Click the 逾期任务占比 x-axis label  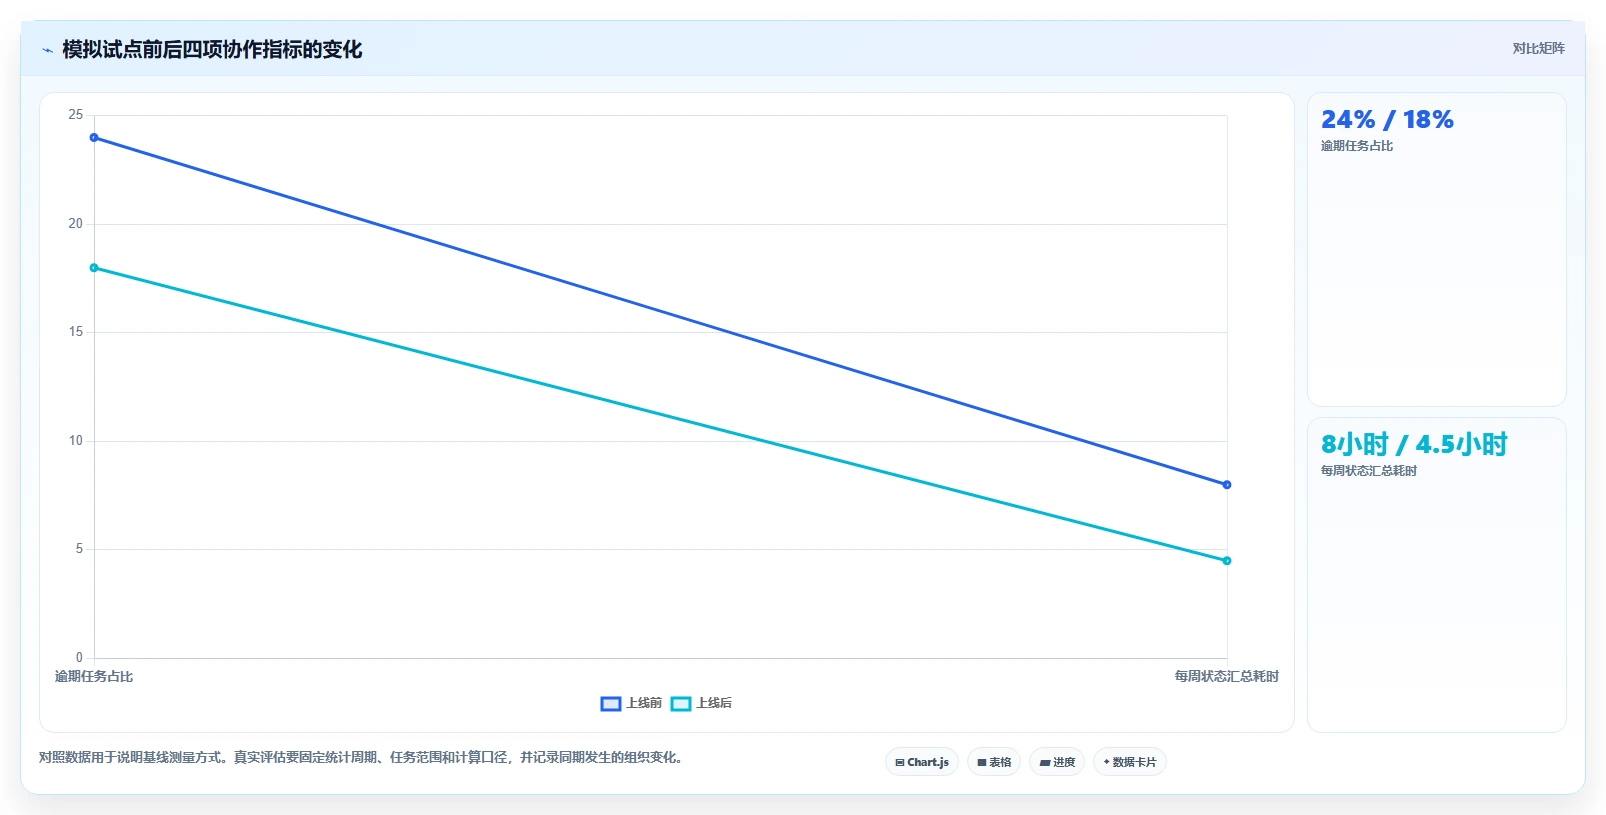94,677
